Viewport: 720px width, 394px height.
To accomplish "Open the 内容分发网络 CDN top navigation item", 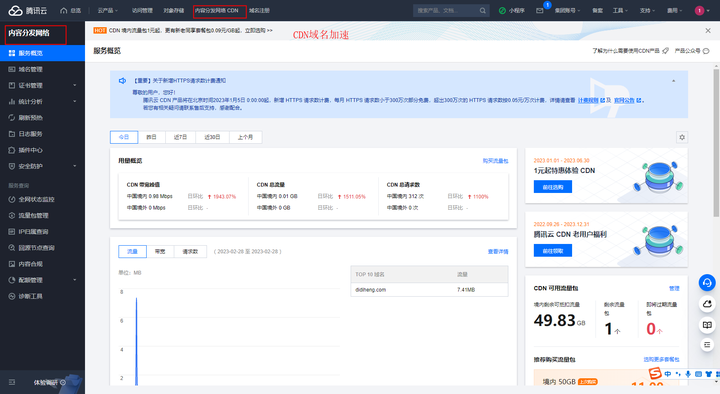I will click(x=217, y=11).
